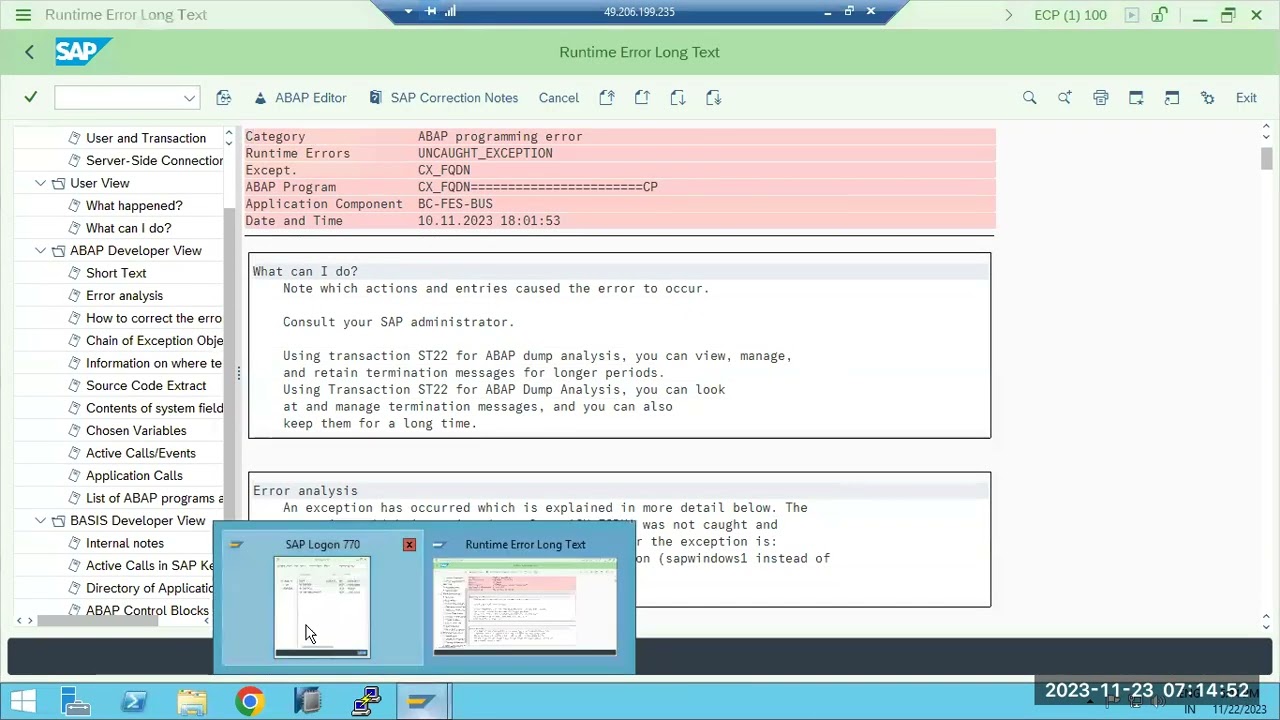Select Information on where terminated item

tap(154, 363)
